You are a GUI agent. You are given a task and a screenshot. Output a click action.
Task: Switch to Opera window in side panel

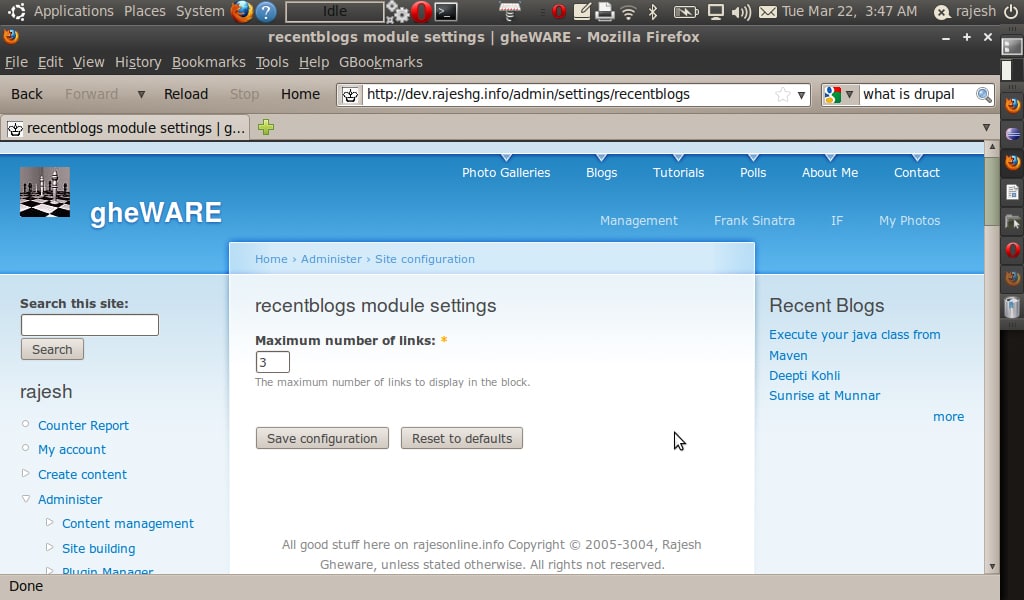[x=1012, y=249]
